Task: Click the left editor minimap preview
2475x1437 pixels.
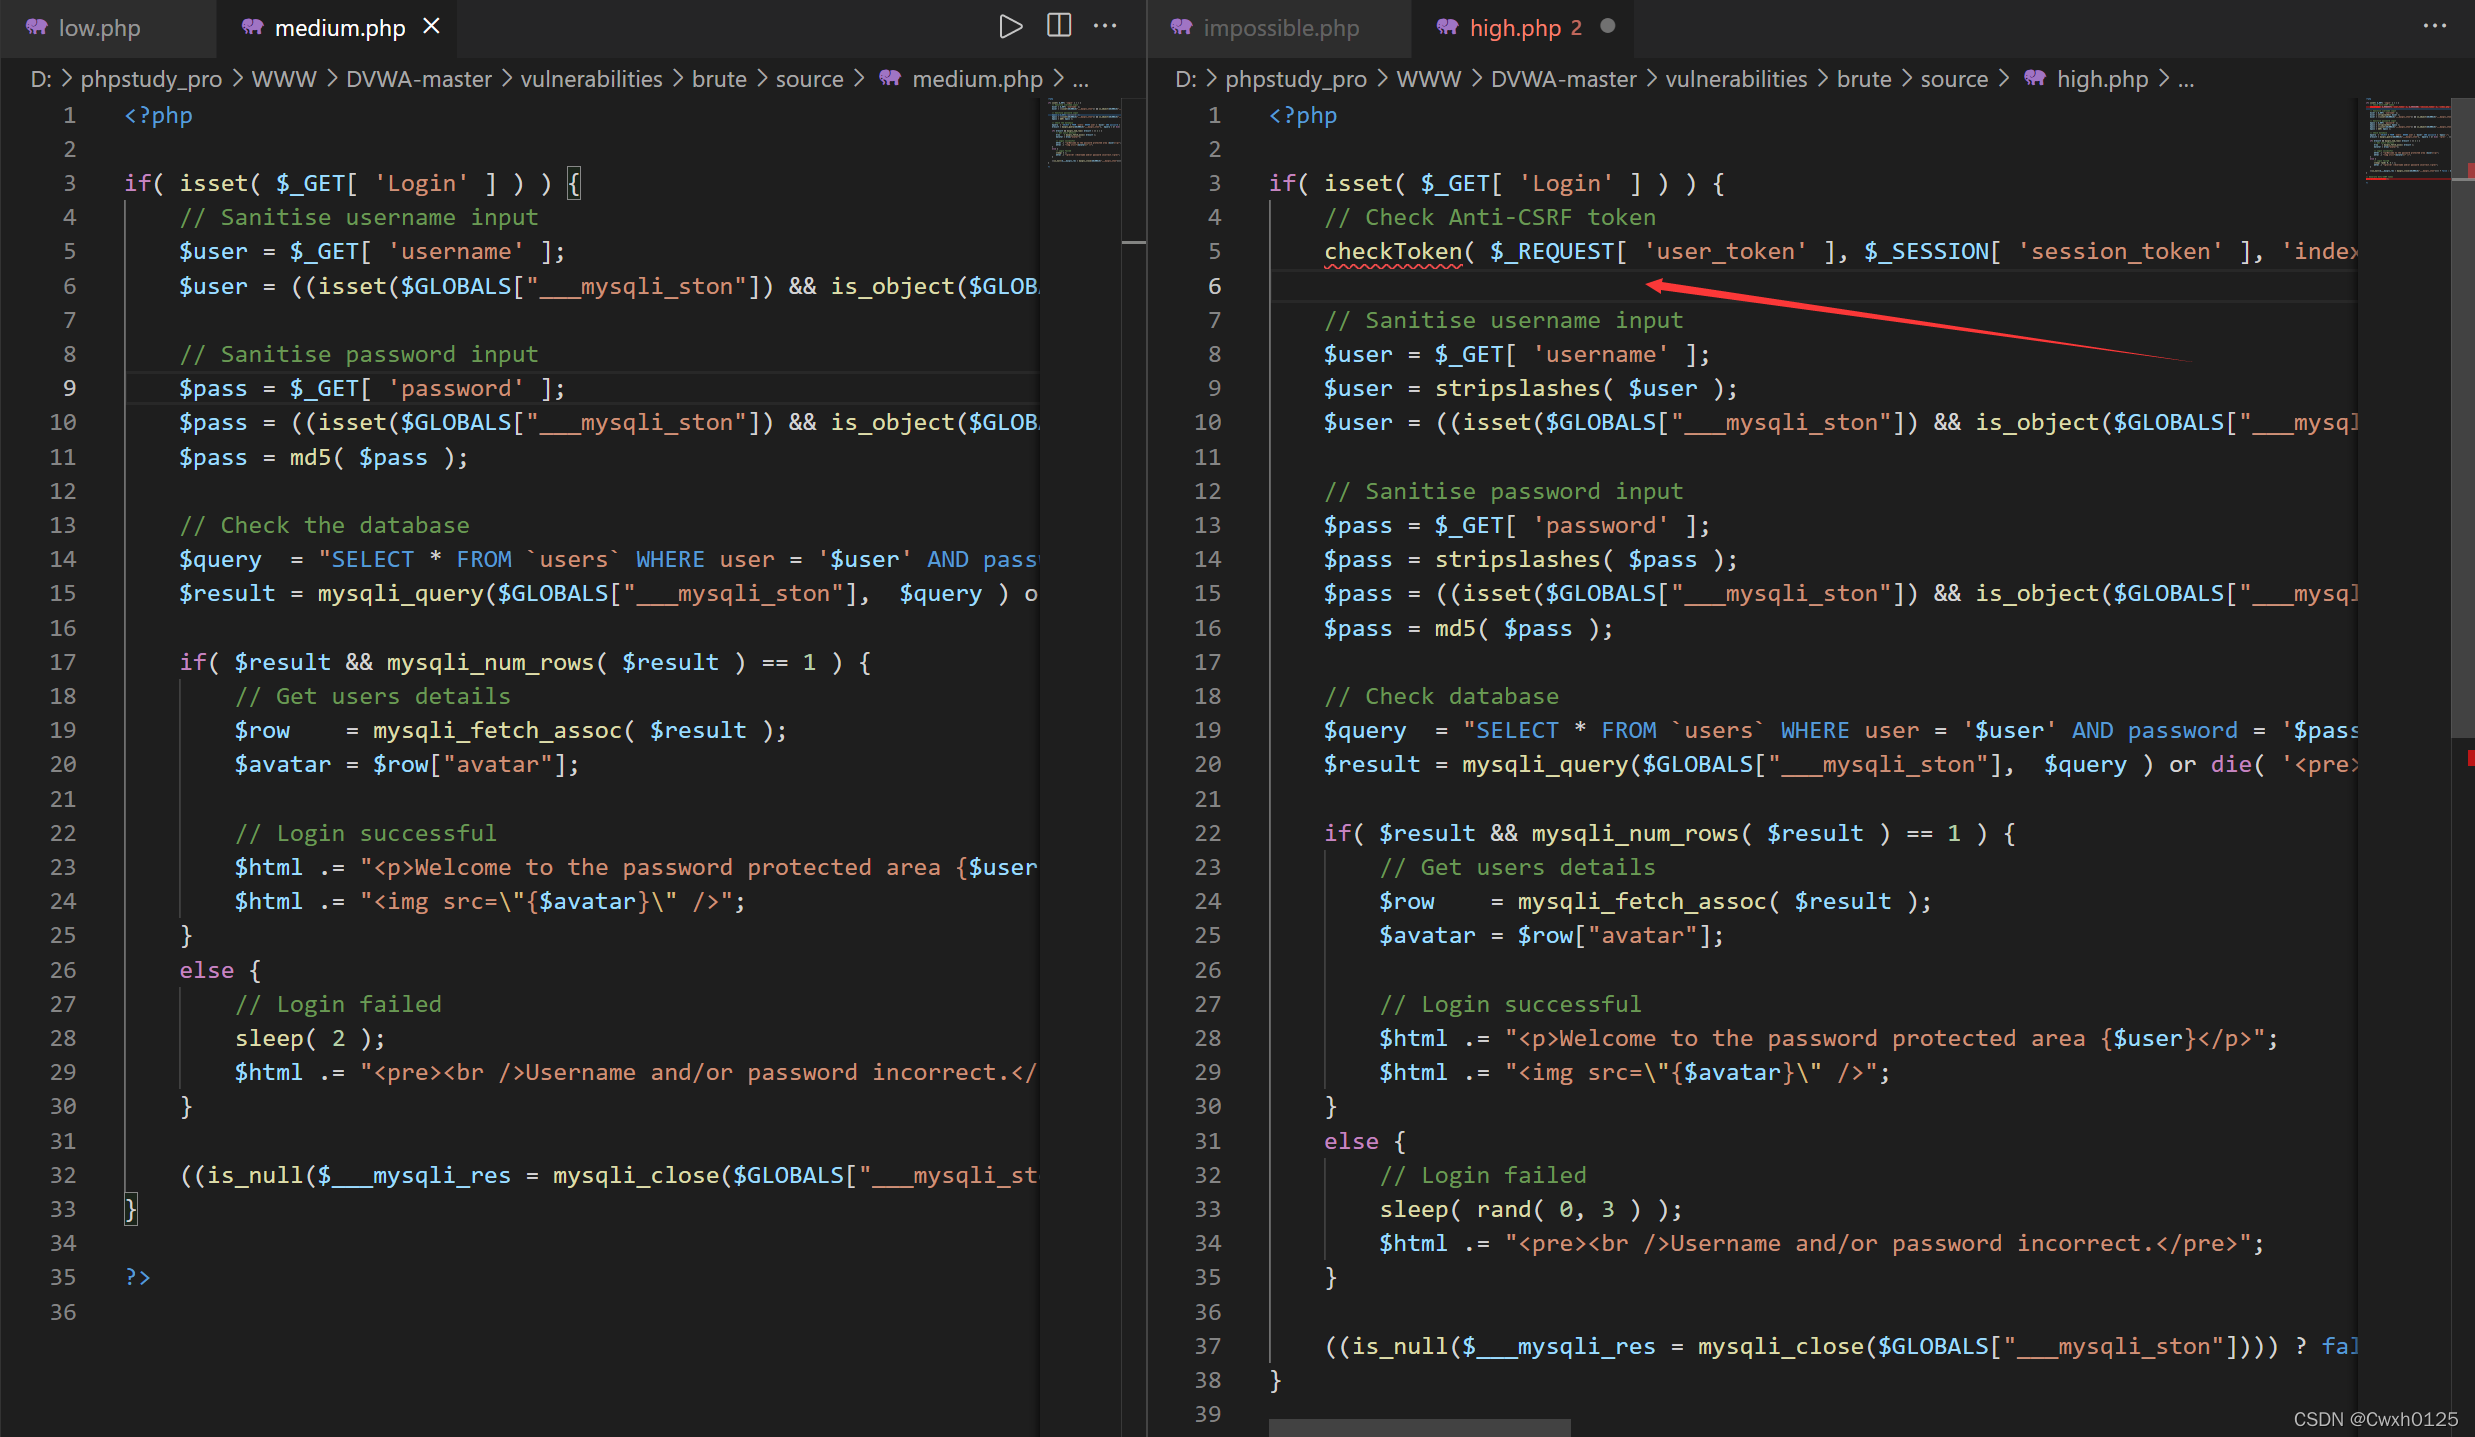Action: click(1084, 131)
